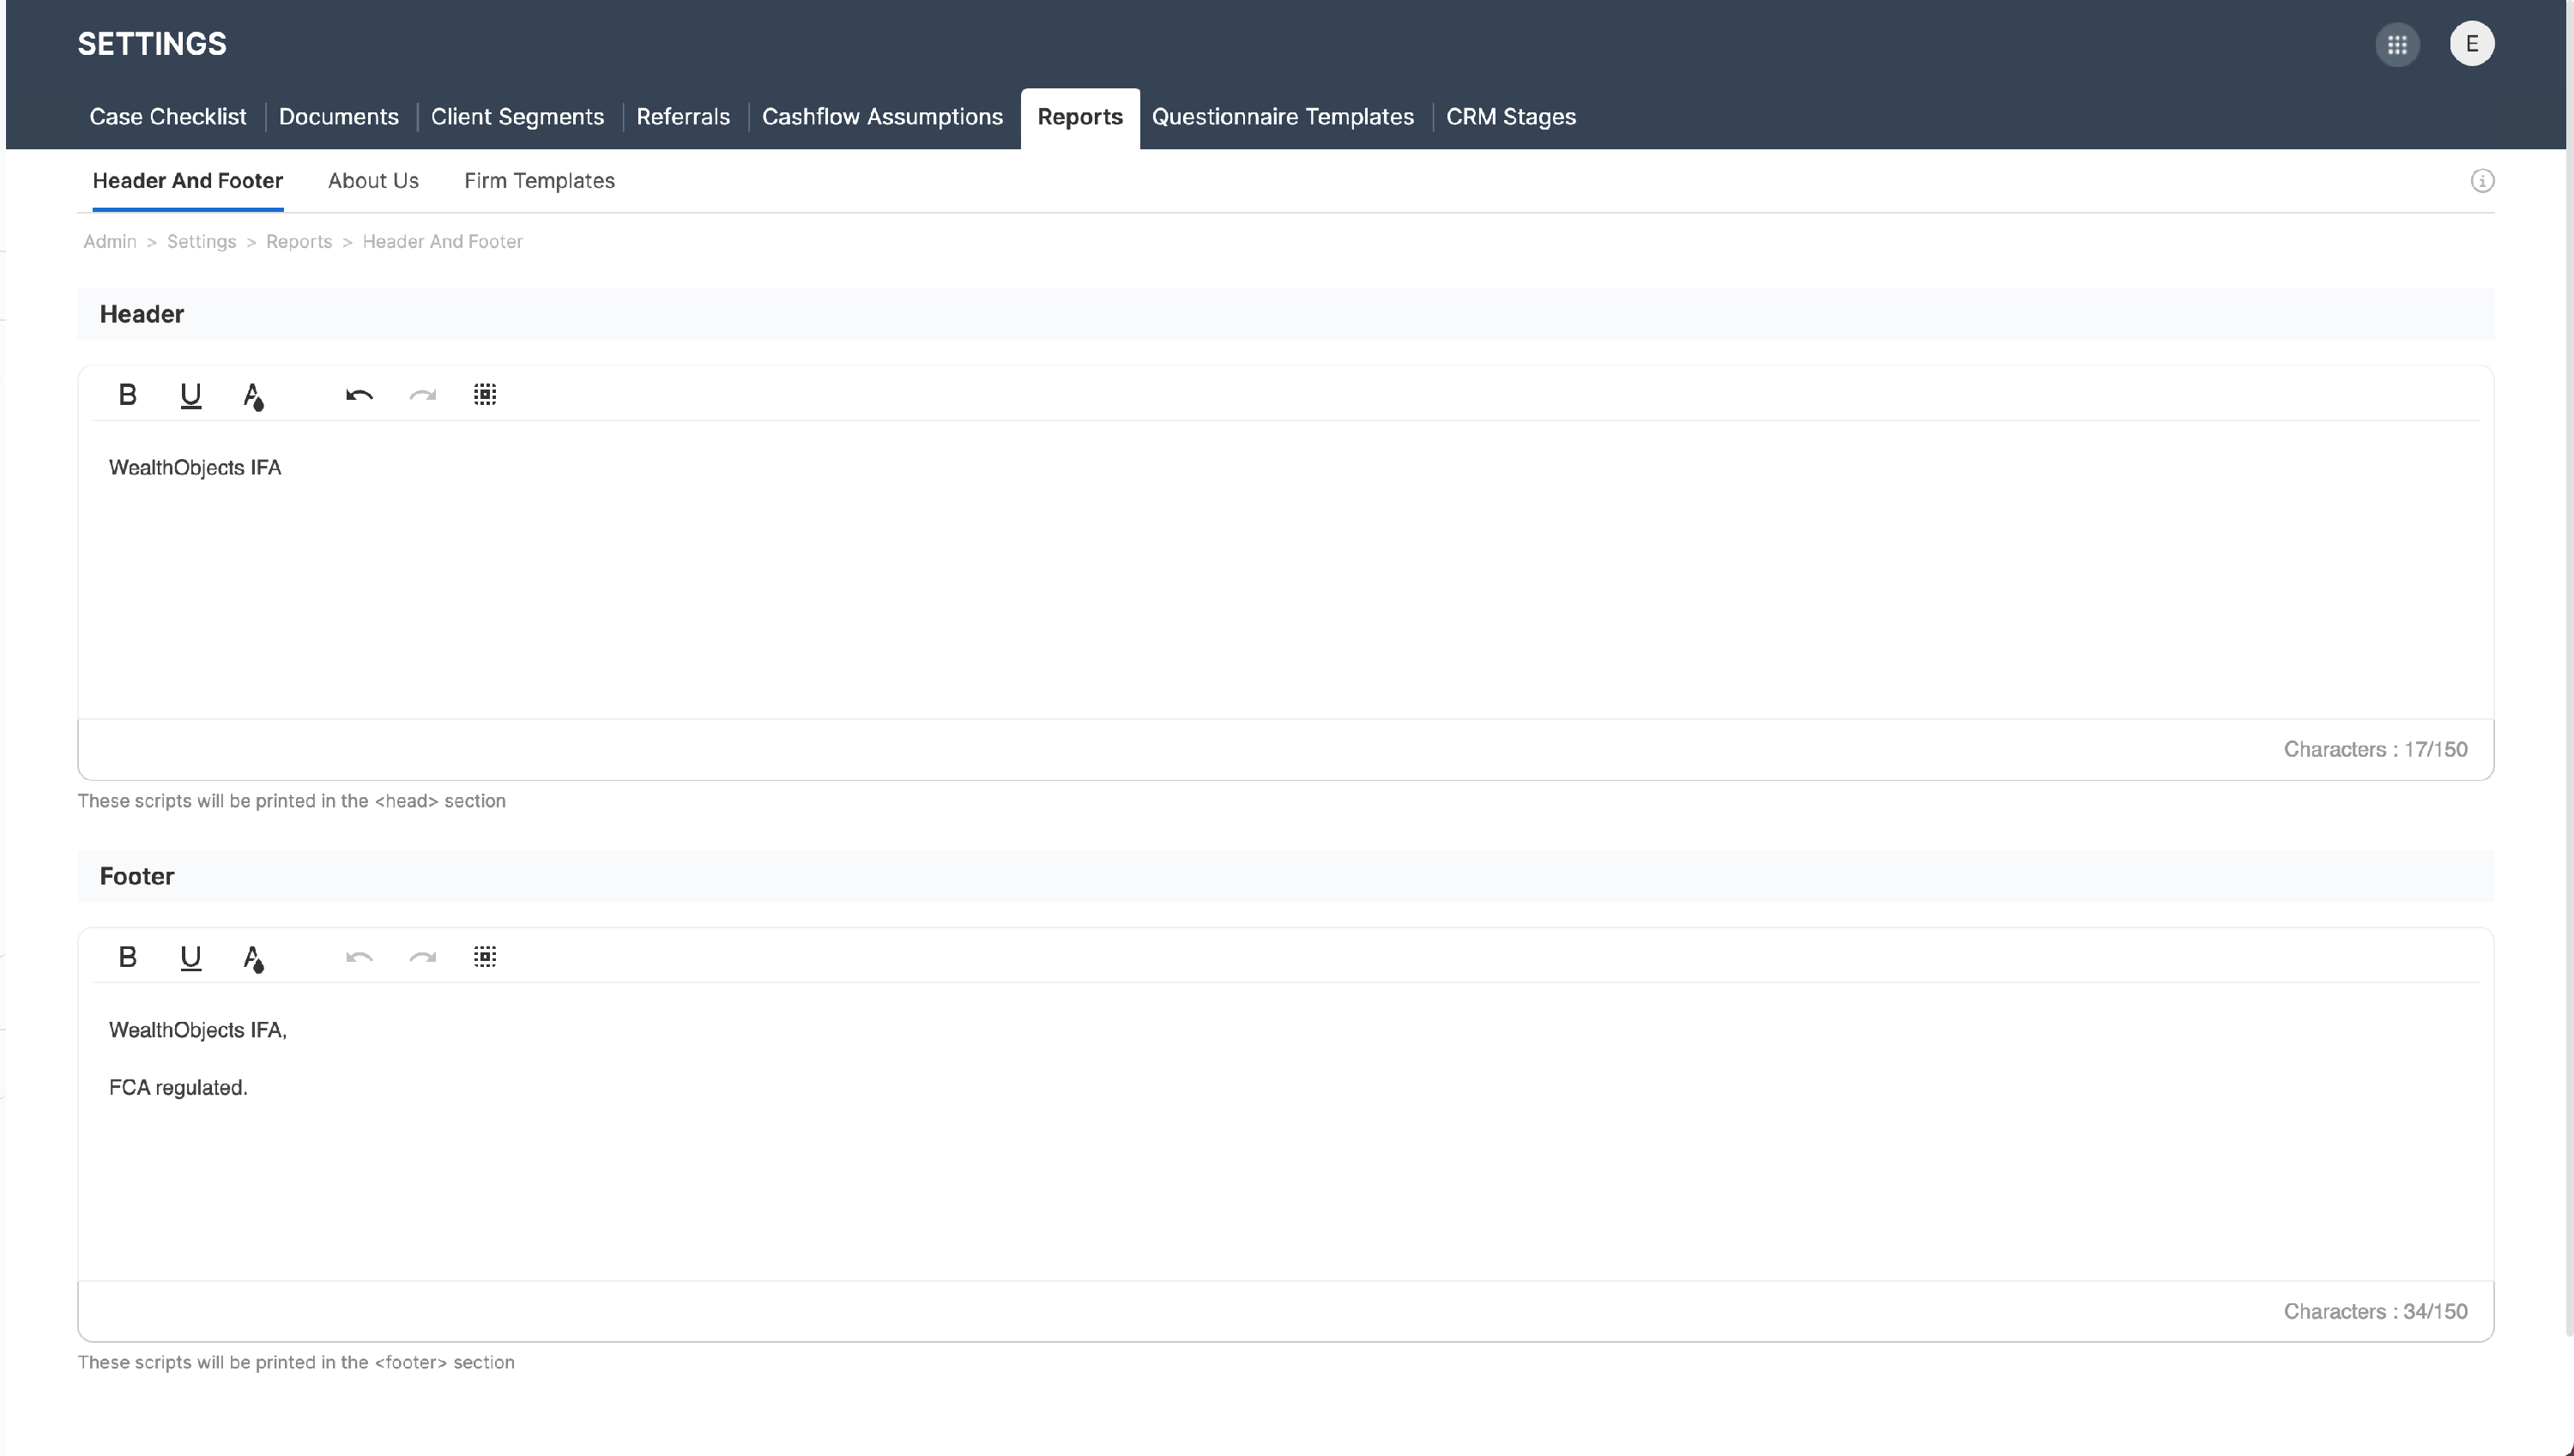2574x1456 pixels.
Task: Undo last change in Header editor
Action: 359,395
